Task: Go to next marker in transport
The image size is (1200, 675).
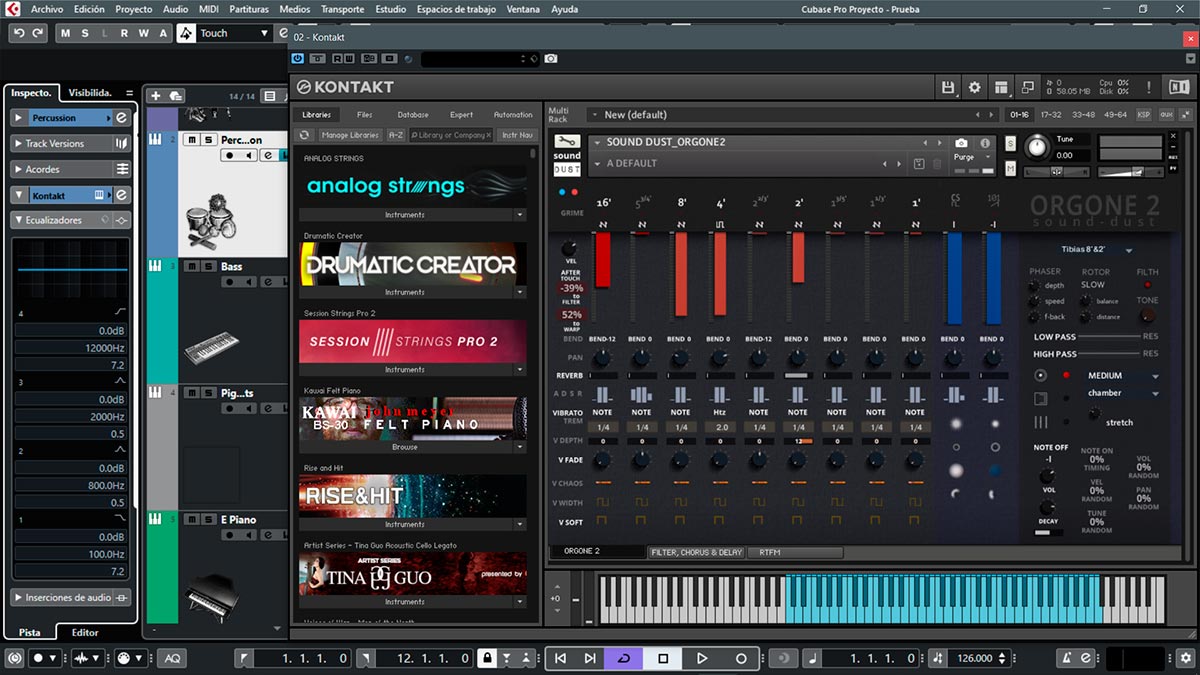Action: click(x=590, y=658)
